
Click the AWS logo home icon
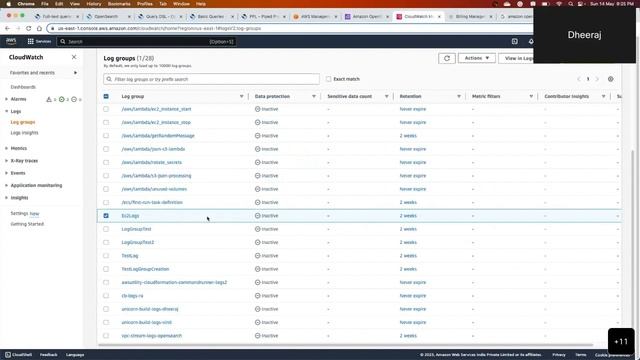click(11, 41)
